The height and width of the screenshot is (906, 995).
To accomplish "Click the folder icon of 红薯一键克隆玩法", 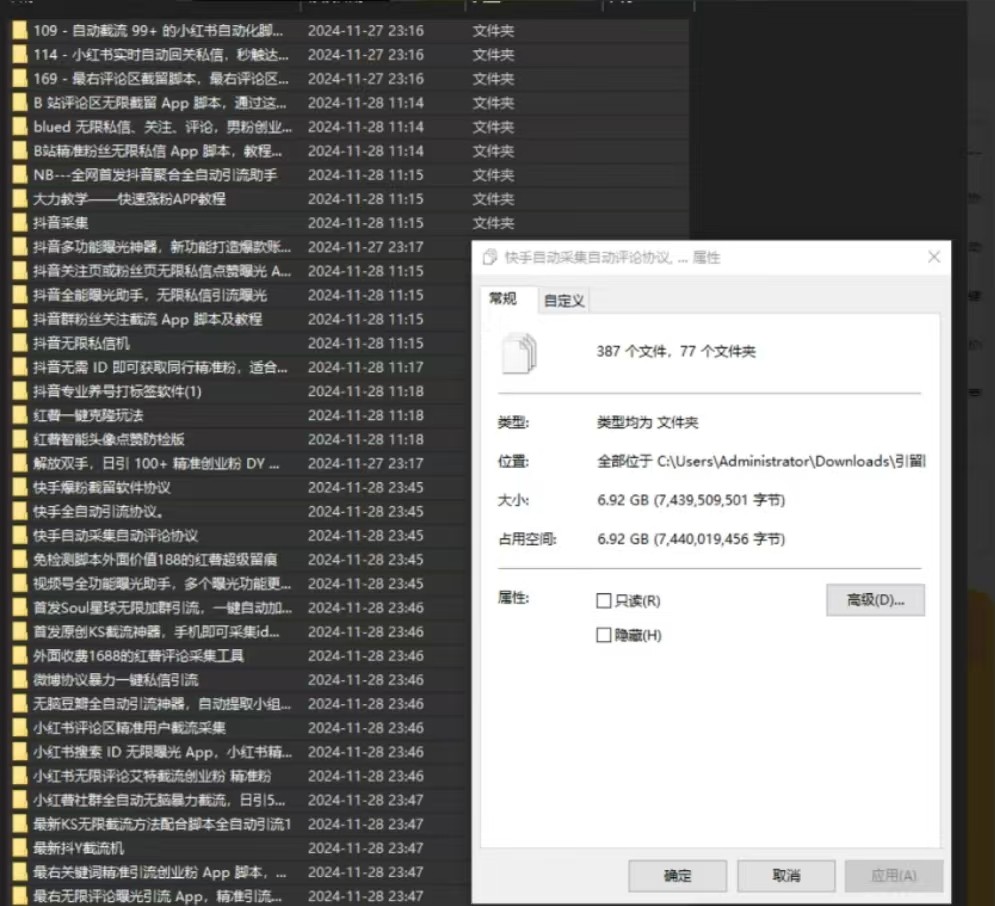I will click(19, 415).
